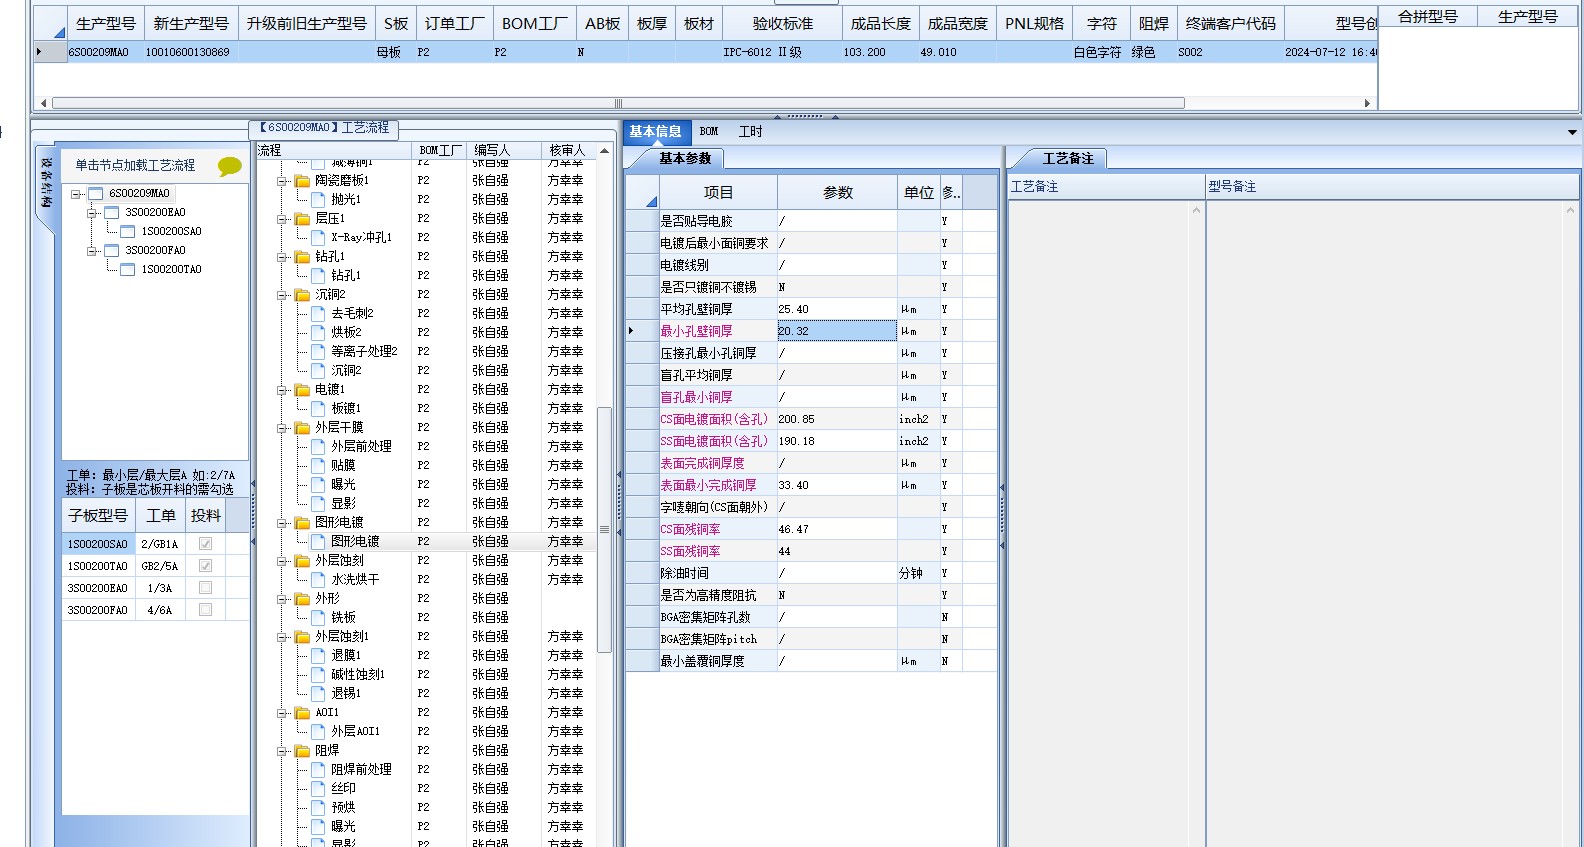Click the window icon beside 1S00200TA0 node
Viewport: 1584px width, 847px height.
pos(128,270)
